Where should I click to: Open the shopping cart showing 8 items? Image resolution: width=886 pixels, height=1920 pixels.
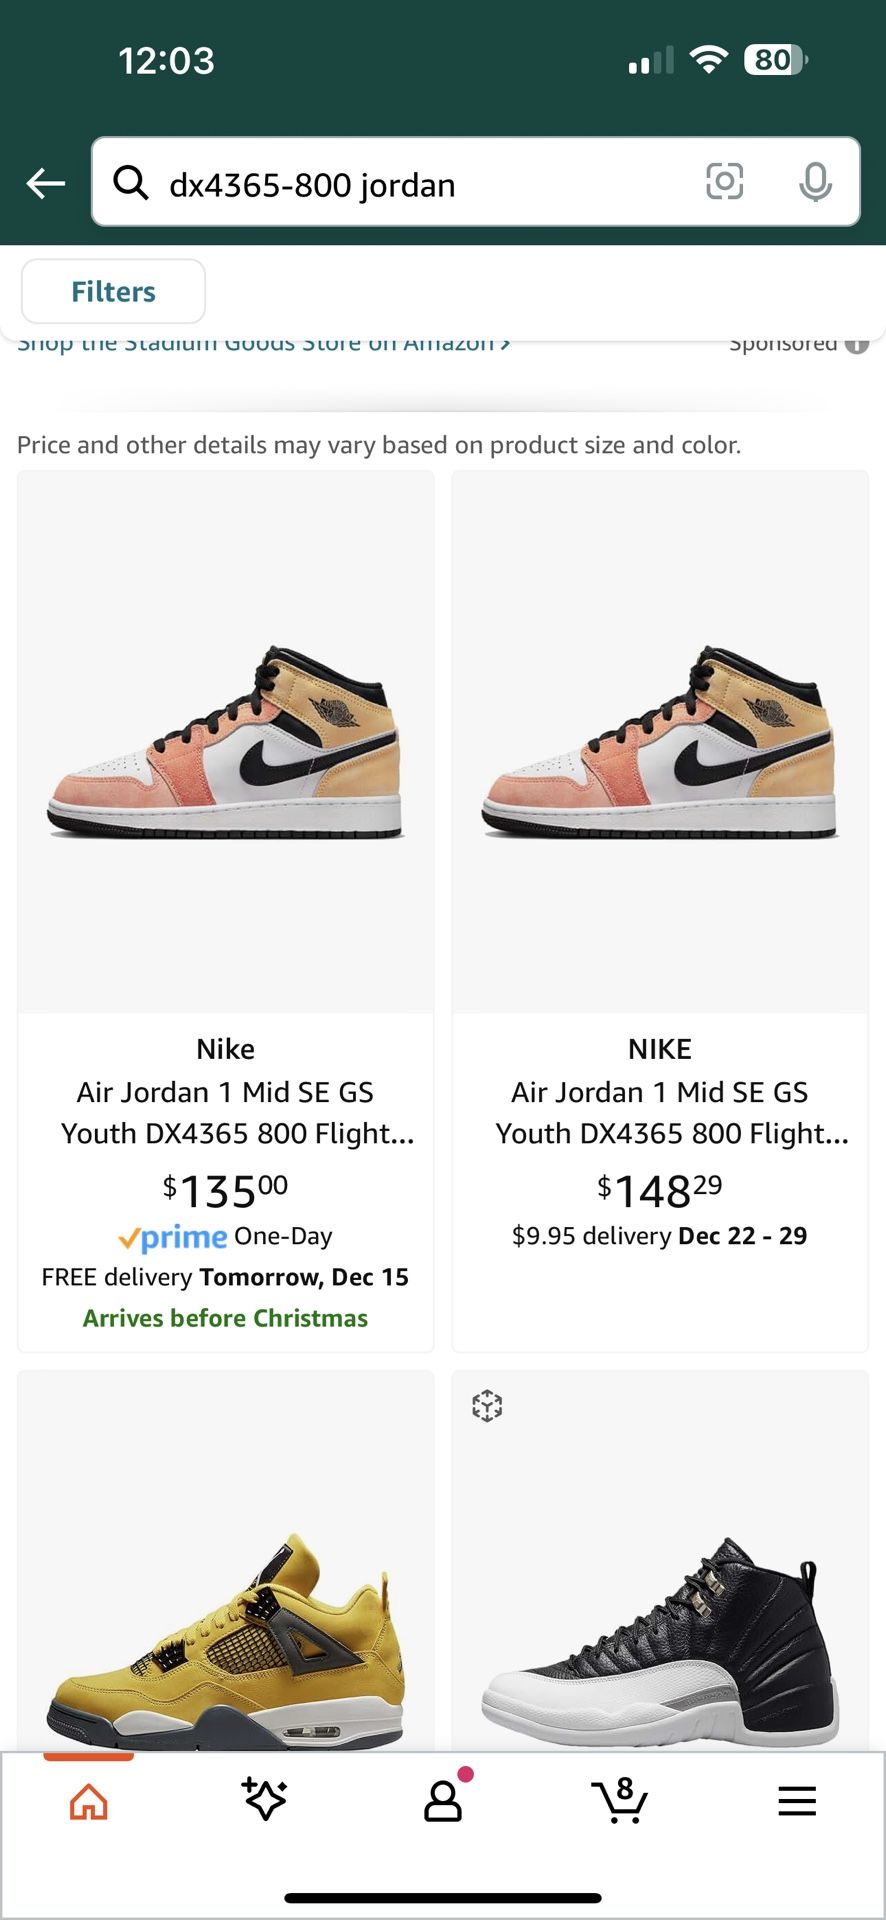620,1800
